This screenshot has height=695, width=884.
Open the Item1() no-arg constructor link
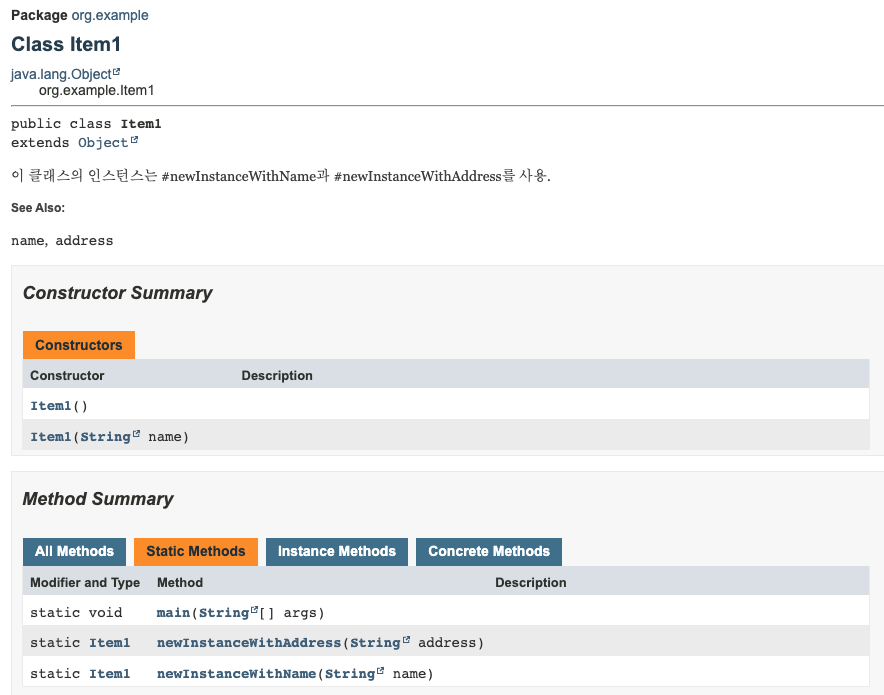tap(51, 406)
